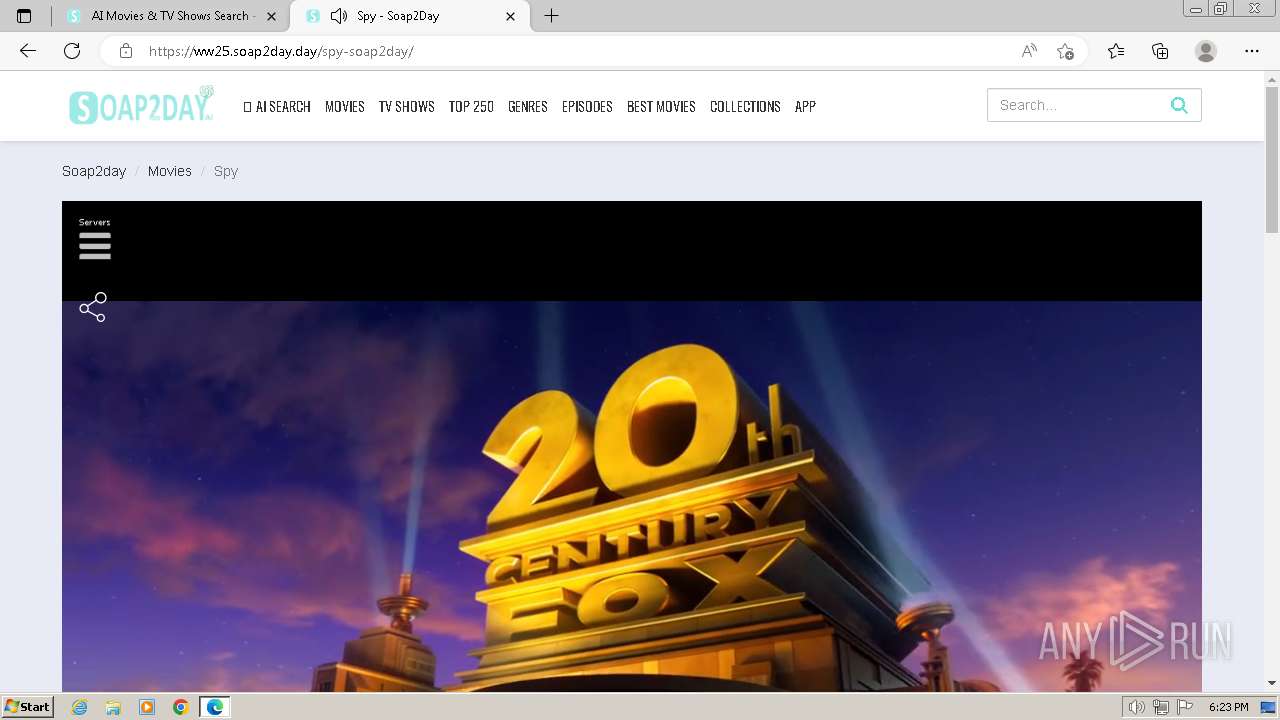Launch Internet Explorer from taskbar
Screen dimensions: 1280x720
tap(80, 707)
